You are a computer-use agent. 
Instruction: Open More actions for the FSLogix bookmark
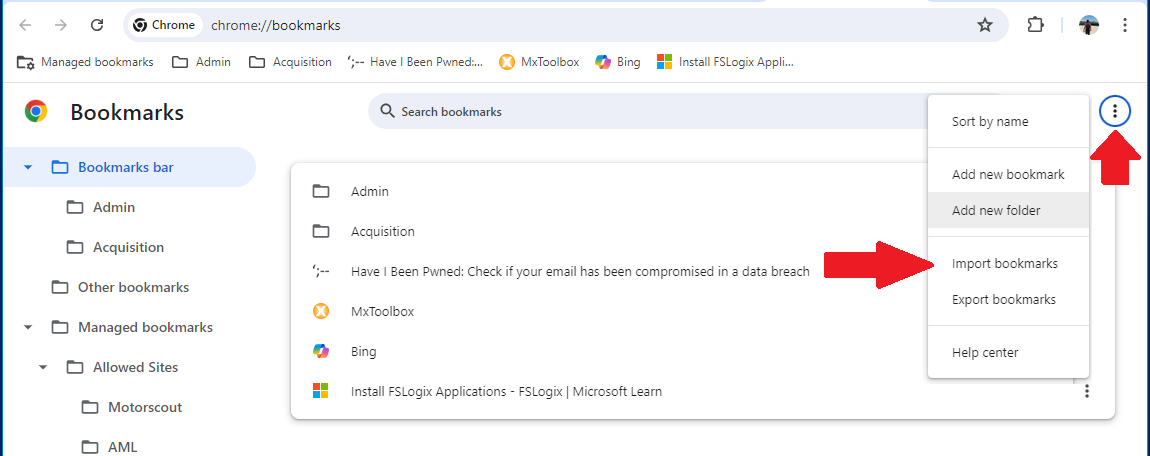coord(1087,391)
